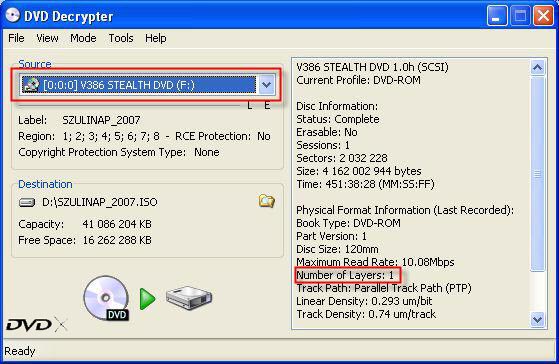This screenshot has width=559, height=364.
Task: Click the info panel scrollbar thumb
Action: 537,174
